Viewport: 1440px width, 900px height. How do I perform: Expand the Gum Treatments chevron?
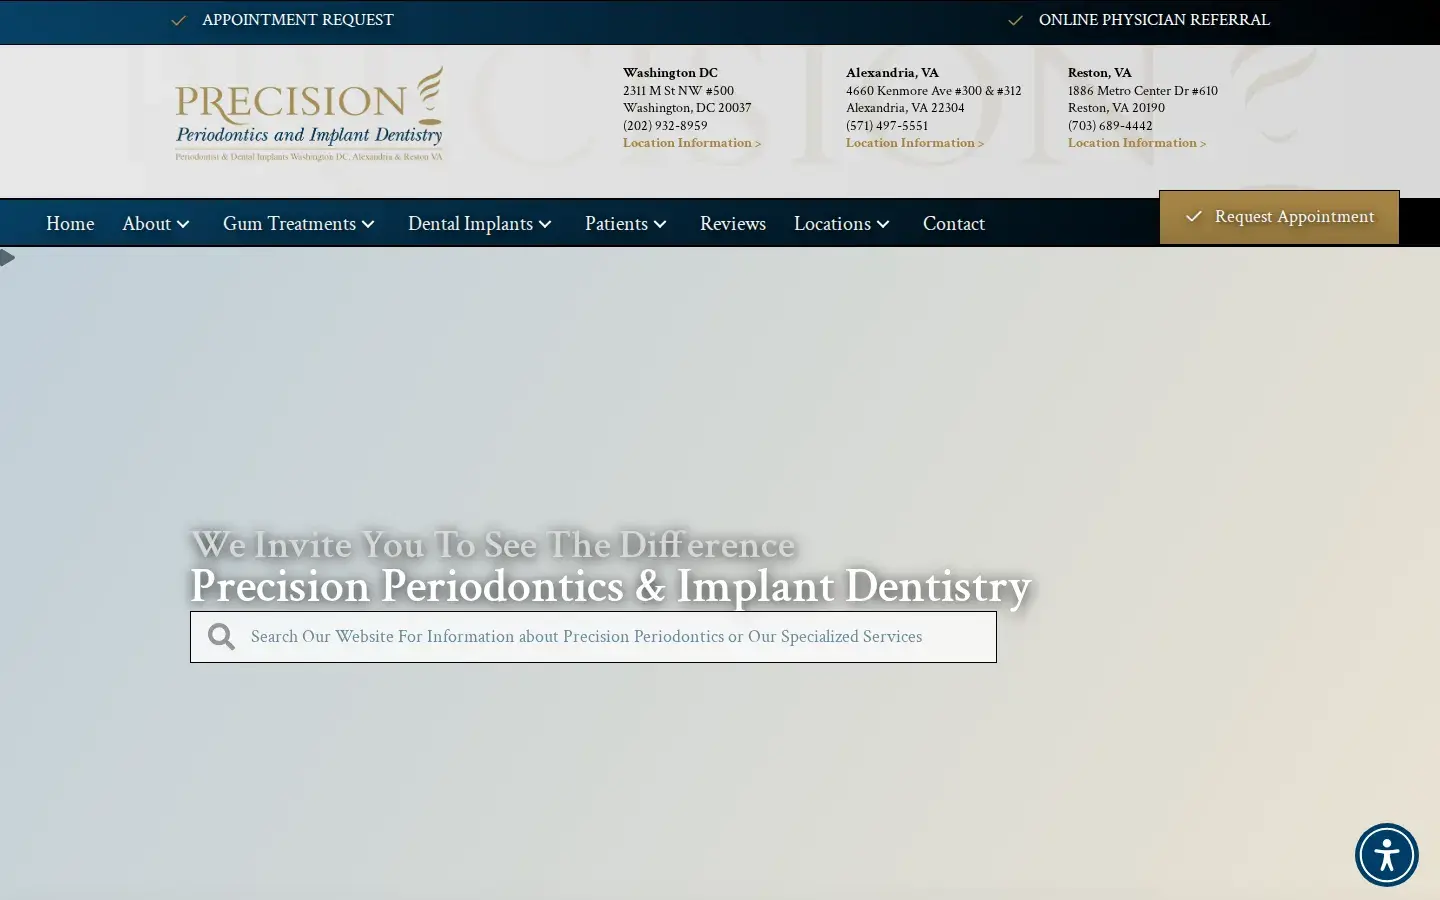pyautogui.click(x=368, y=225)
